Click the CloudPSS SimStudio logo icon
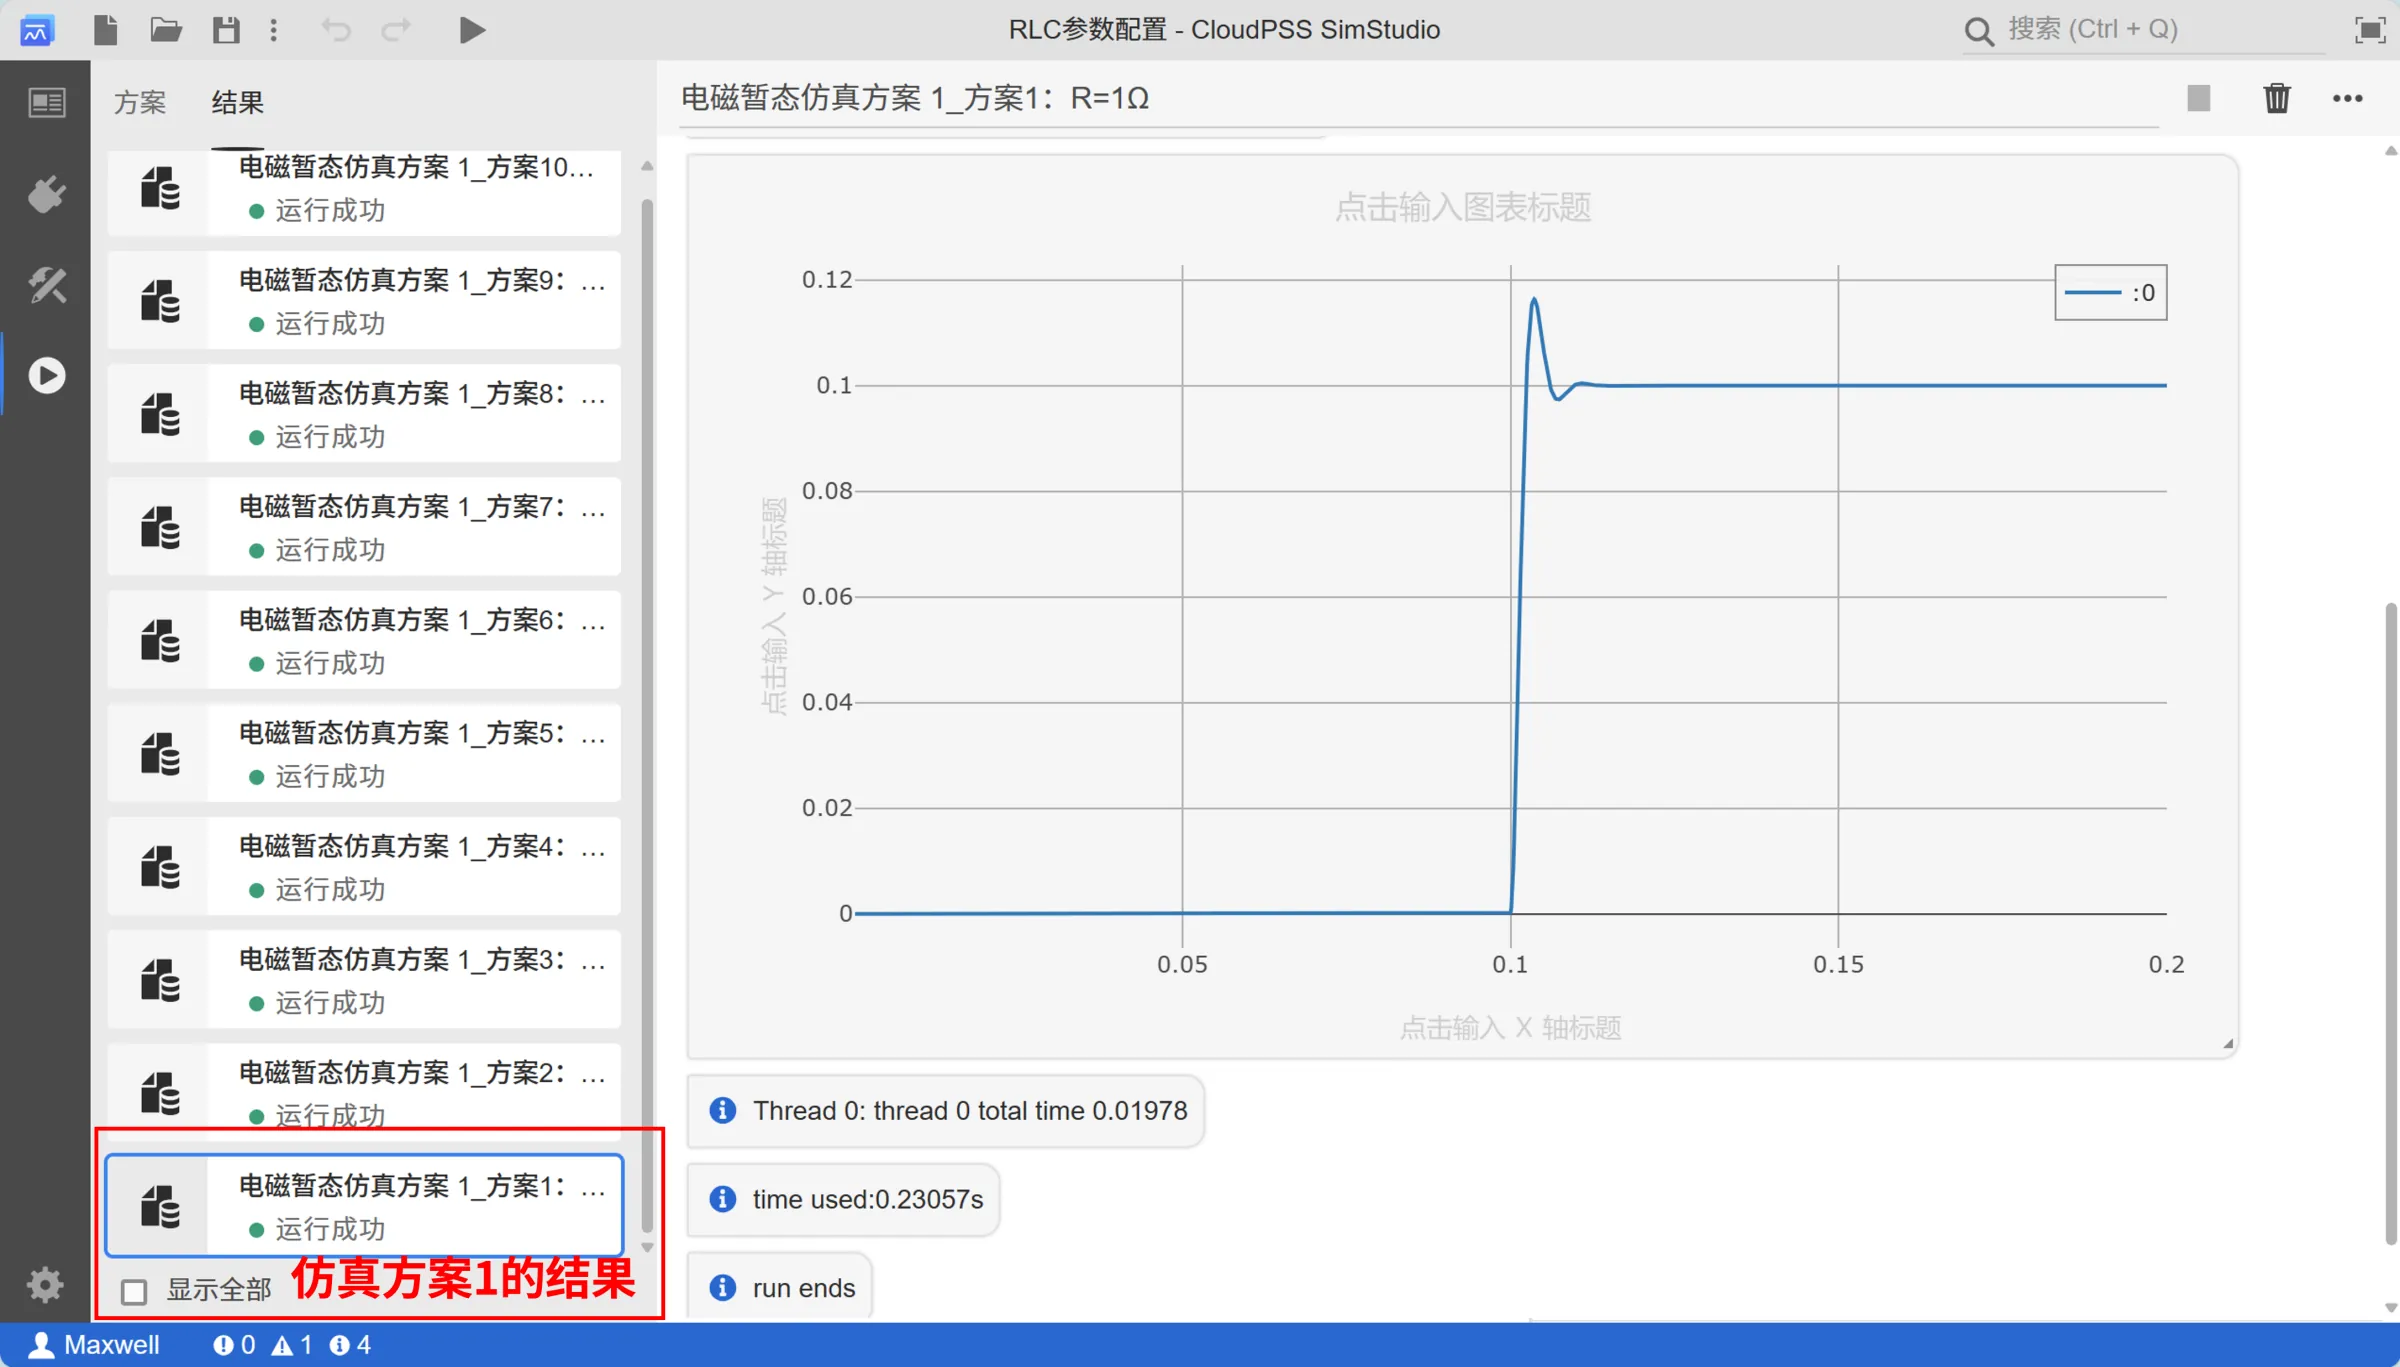Image resolution: width=2400 pixels, height=1367 pixels. click(x=36, y=30)
